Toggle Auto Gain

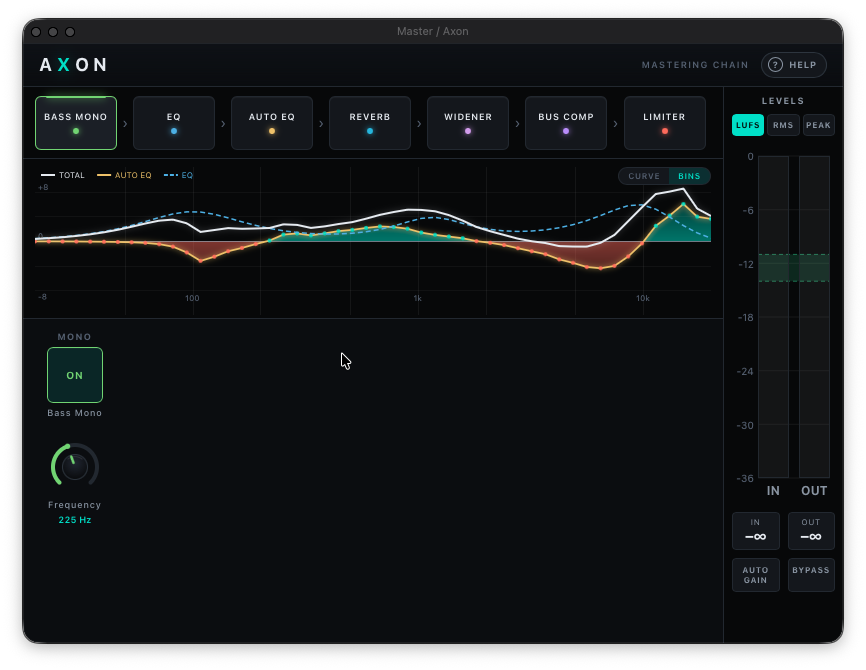(x=756, y=575)
